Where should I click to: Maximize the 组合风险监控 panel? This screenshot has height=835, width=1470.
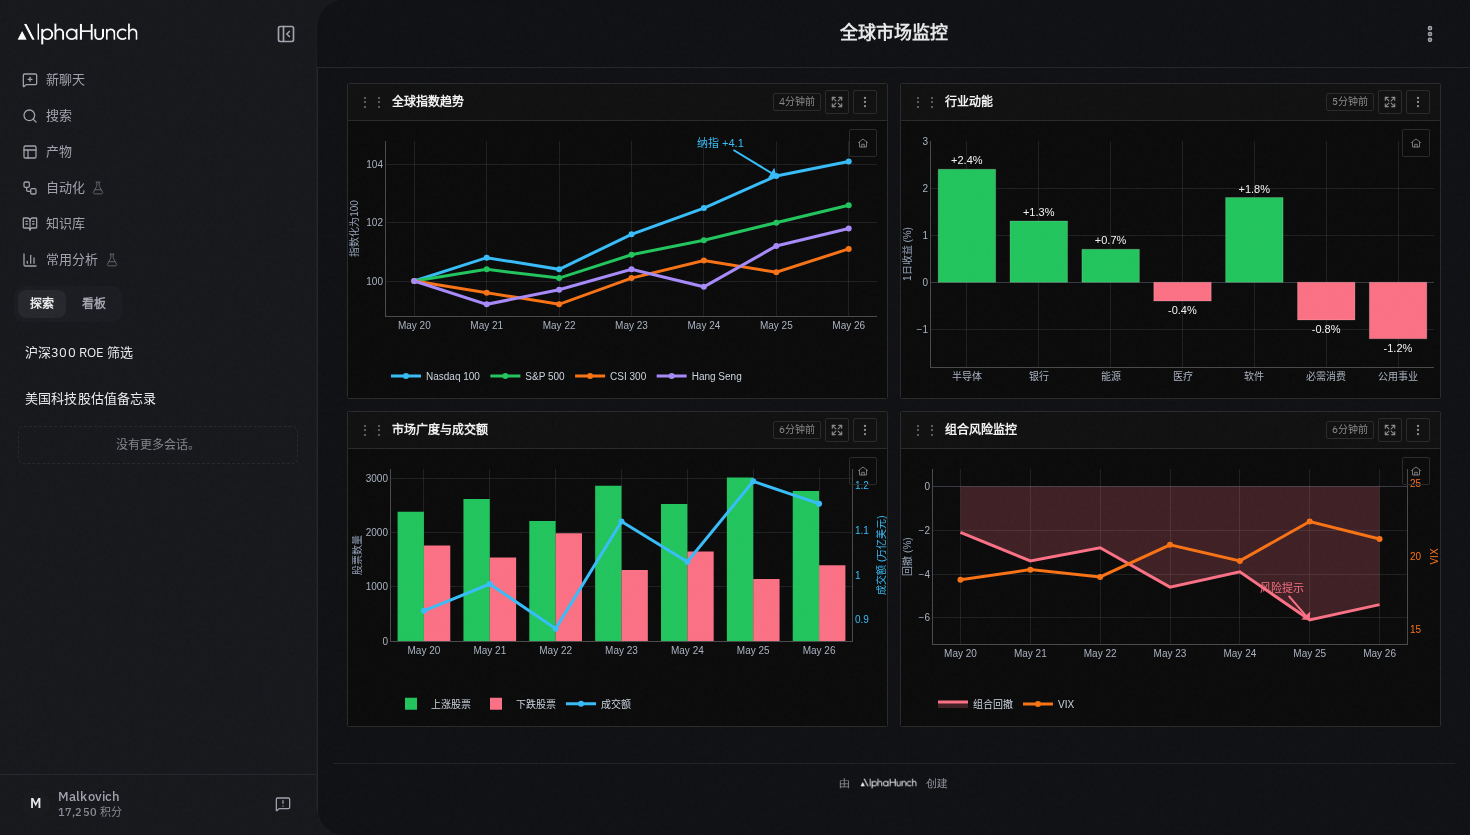[x=1390, y=430]
